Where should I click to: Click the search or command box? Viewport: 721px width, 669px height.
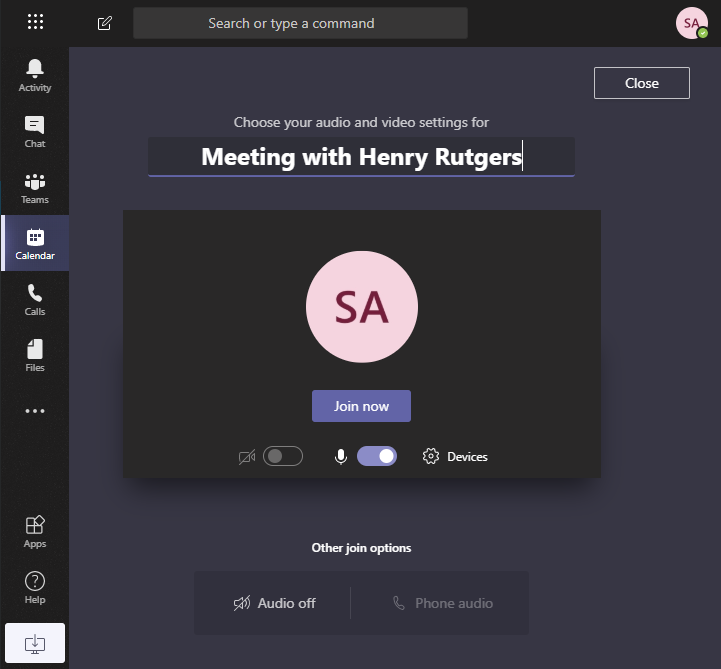[x=300, y=23]
